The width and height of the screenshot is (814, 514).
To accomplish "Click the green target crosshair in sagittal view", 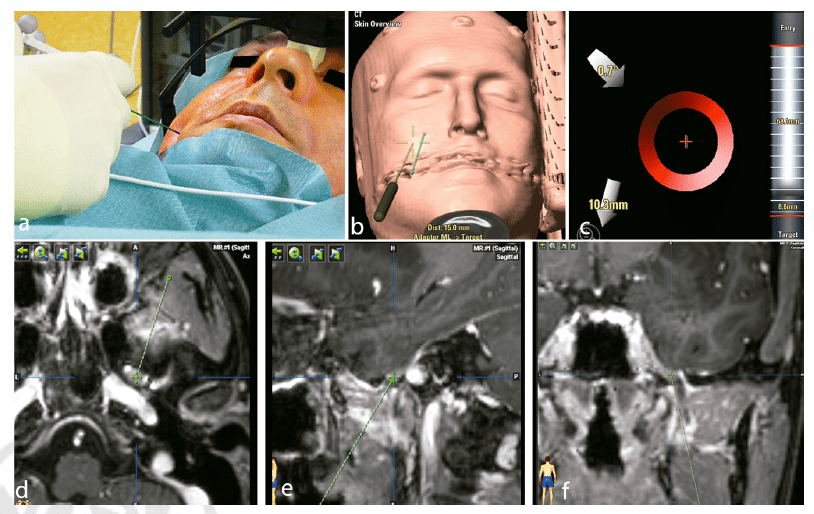I will [394, 378].
